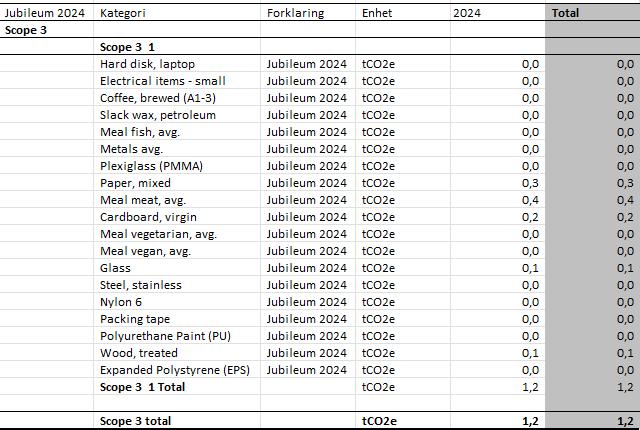Click the 'Scope 3 total' cell
640x430 pixels.
point(136,422)
